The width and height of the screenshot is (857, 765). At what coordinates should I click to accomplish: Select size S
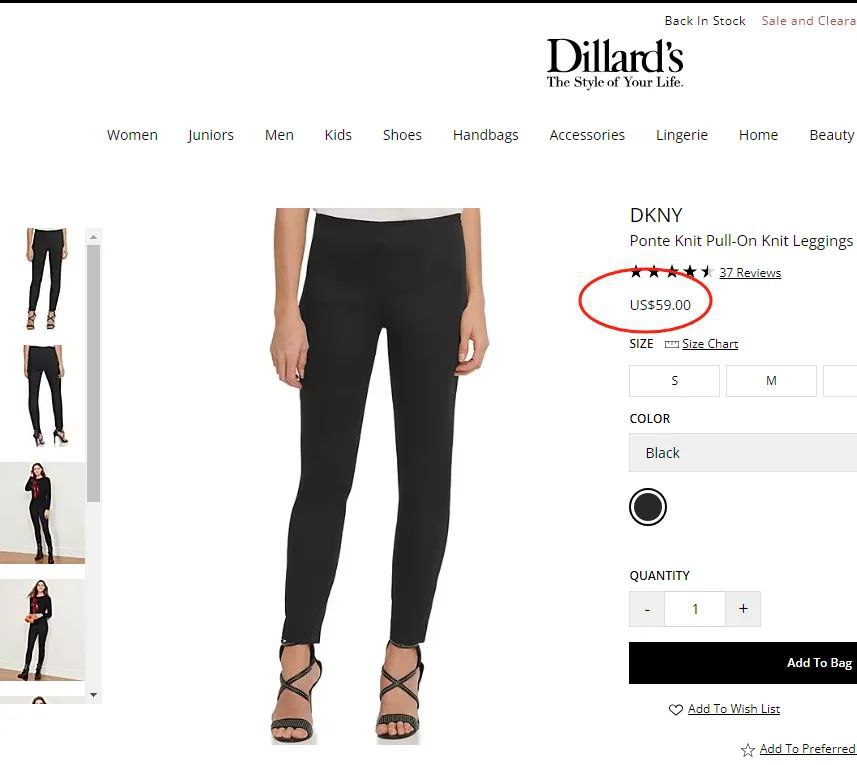(x=674, y=381)
